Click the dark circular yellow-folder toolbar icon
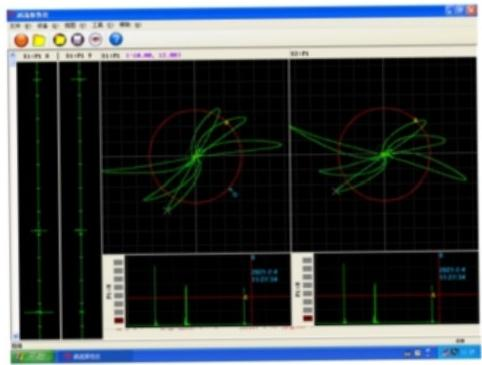Screen dimensions: 482x365 (60, 40)
